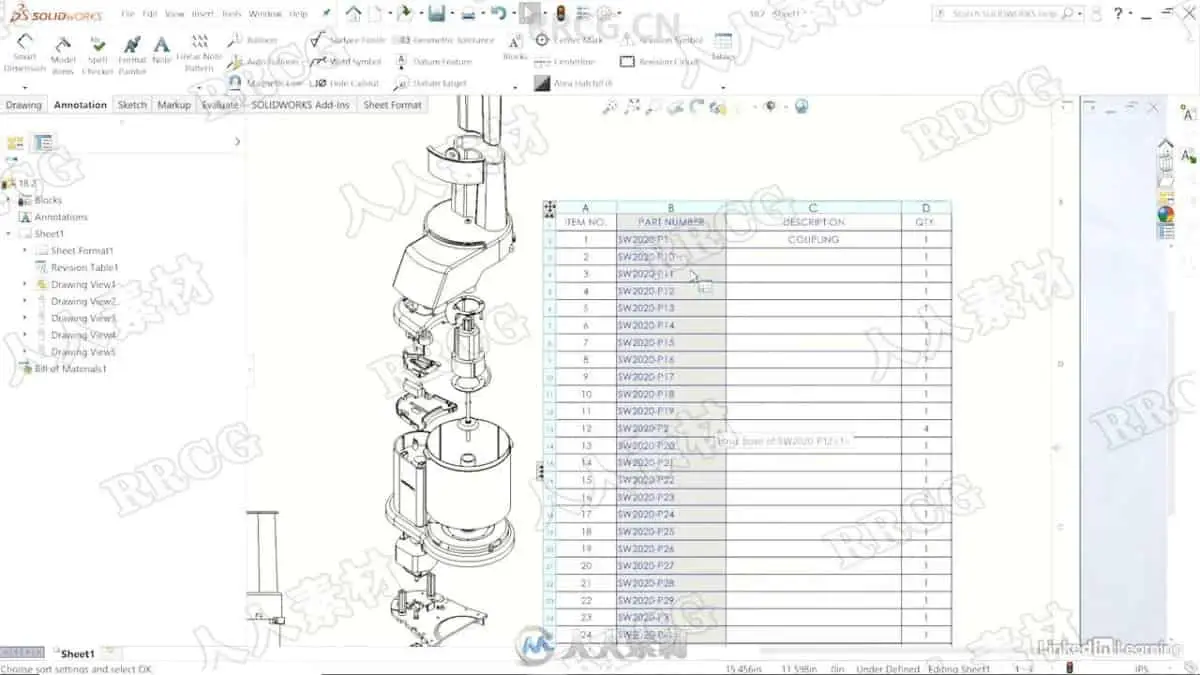Open the Geometric Tolerance tool

tap(444, 40)
